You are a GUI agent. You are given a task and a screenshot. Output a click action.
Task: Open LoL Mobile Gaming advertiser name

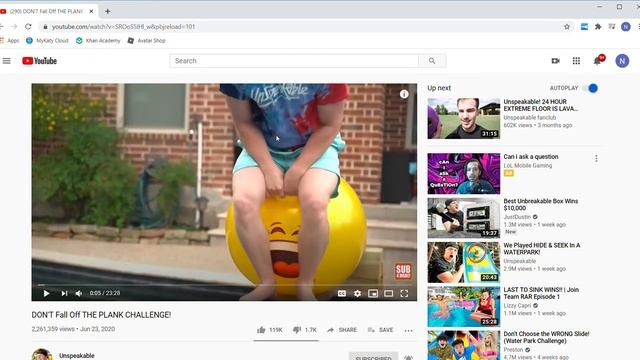click(x=528, y=165)
